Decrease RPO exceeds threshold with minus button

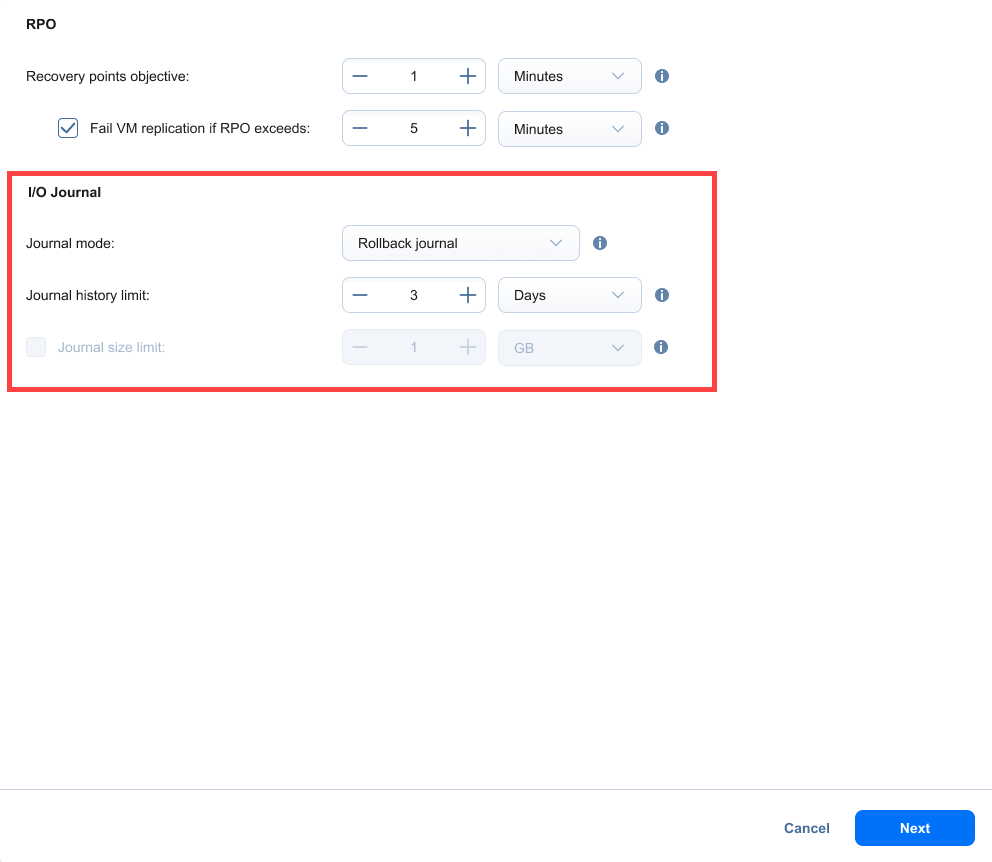tap(360, 128)
